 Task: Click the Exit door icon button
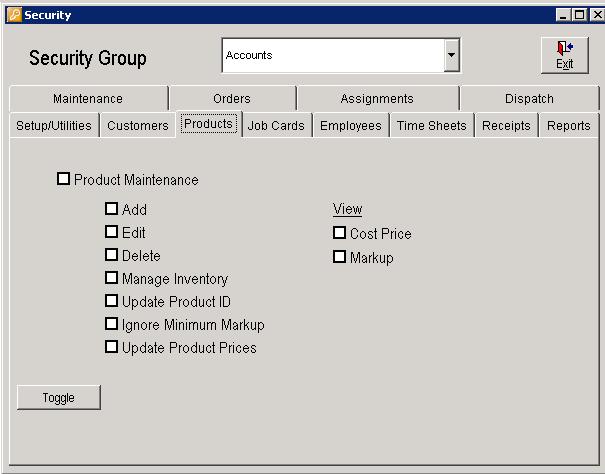[564, 55]
